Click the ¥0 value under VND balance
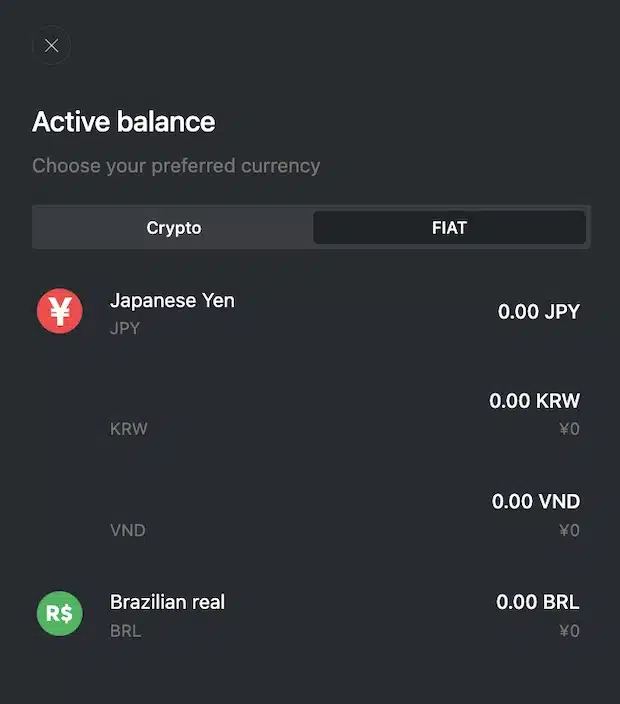This screenshot has height=704, width=620. click(x=570, y=530)
